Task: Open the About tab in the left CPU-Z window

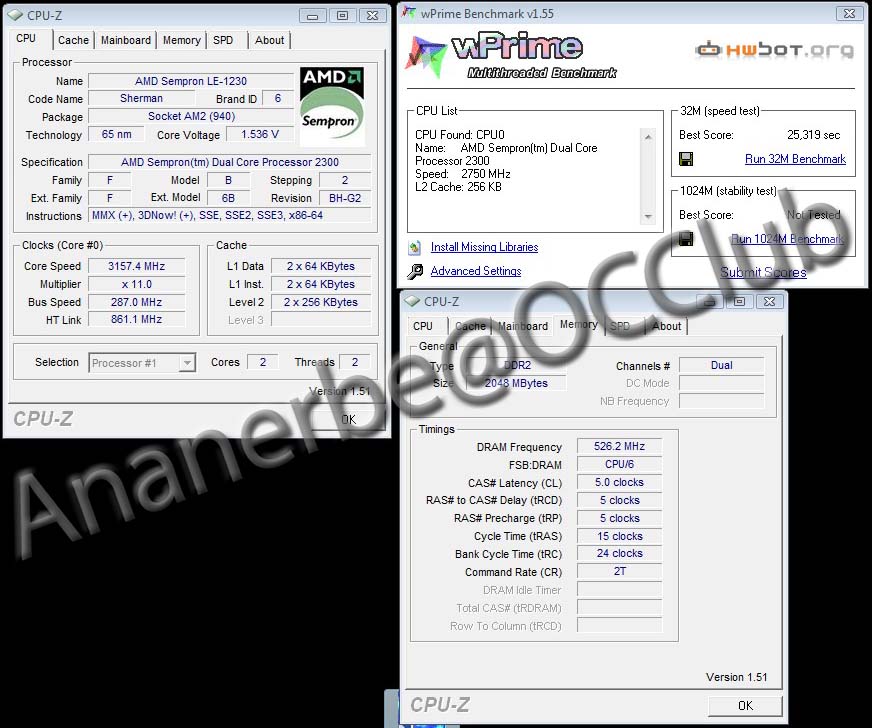Action: [x=269, y=40]
